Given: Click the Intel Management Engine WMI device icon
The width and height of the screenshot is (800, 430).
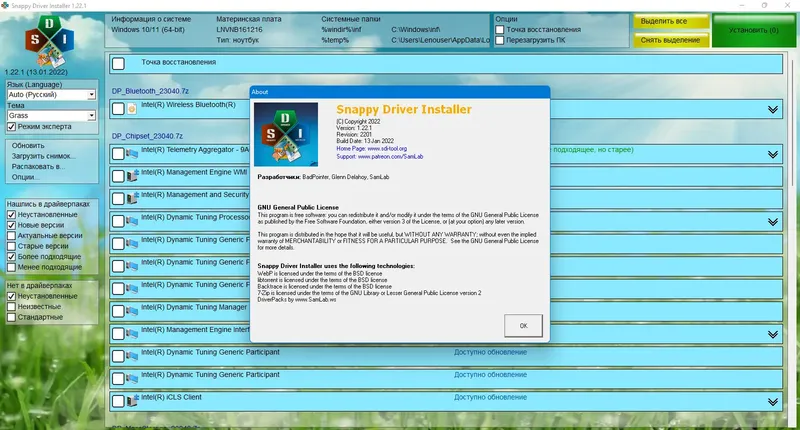Looking at the screenshot, I should [132, 176].
